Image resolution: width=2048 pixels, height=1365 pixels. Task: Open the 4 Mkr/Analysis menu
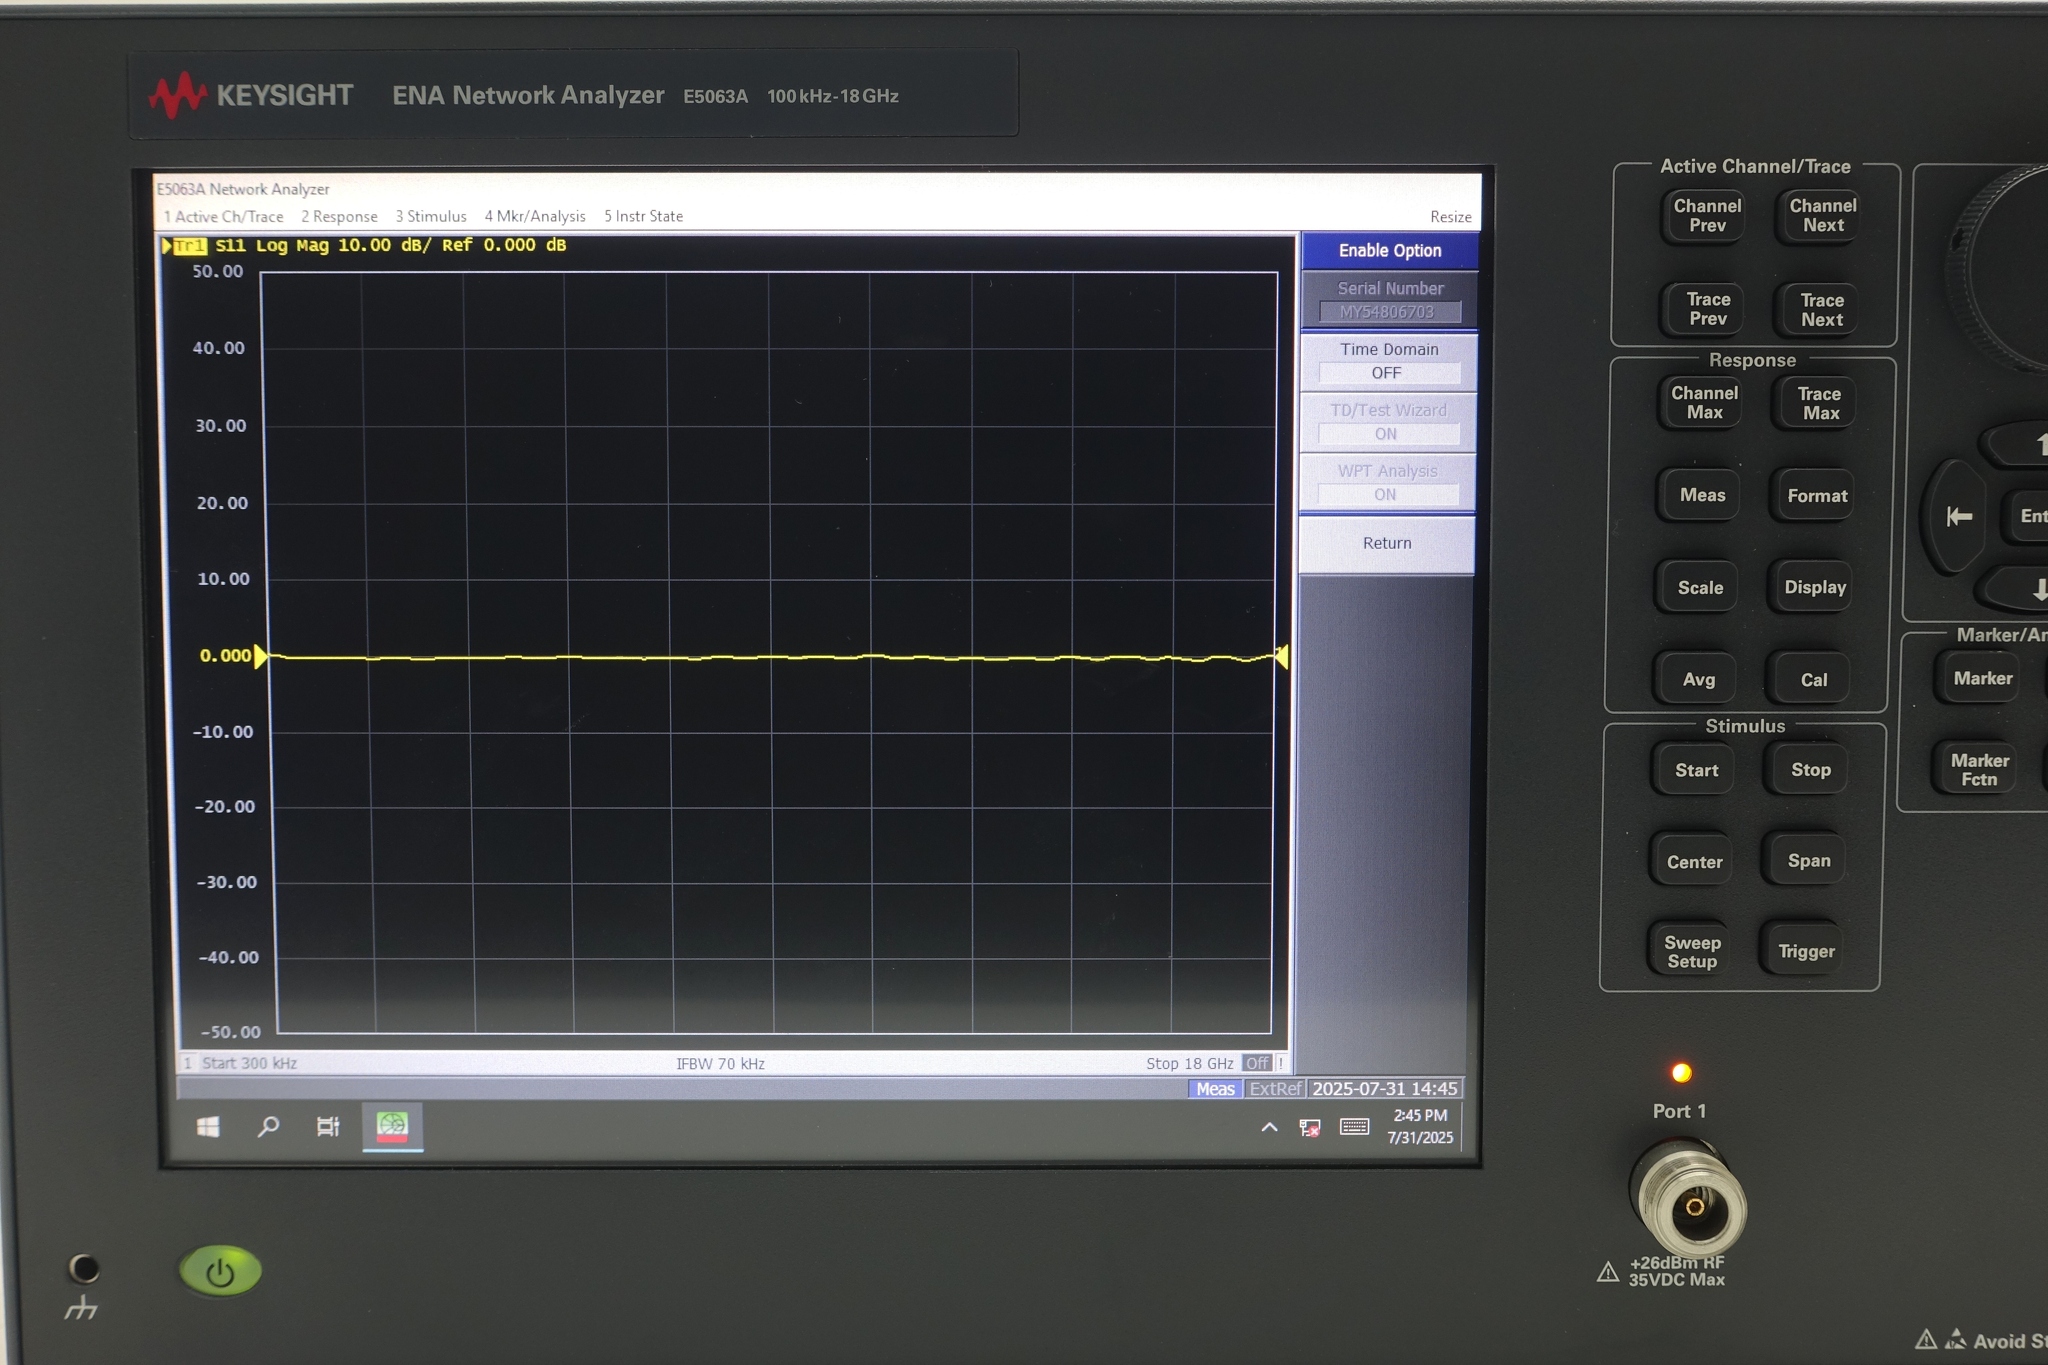point(534,215)
